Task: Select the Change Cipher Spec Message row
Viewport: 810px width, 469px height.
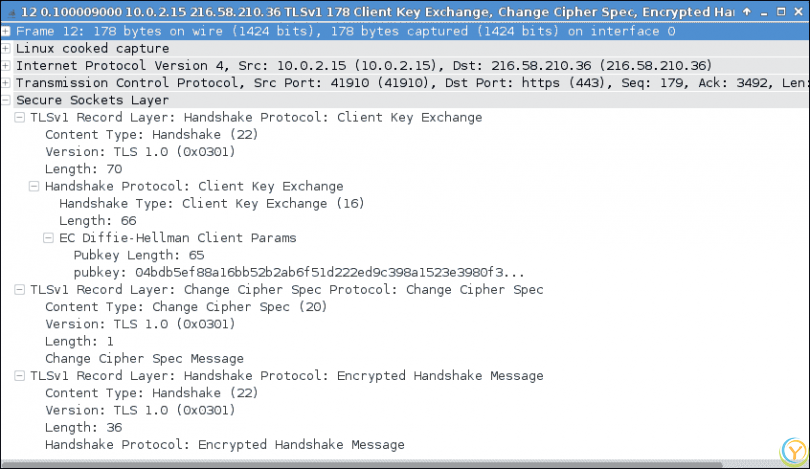Action: (x=144, y=358)
